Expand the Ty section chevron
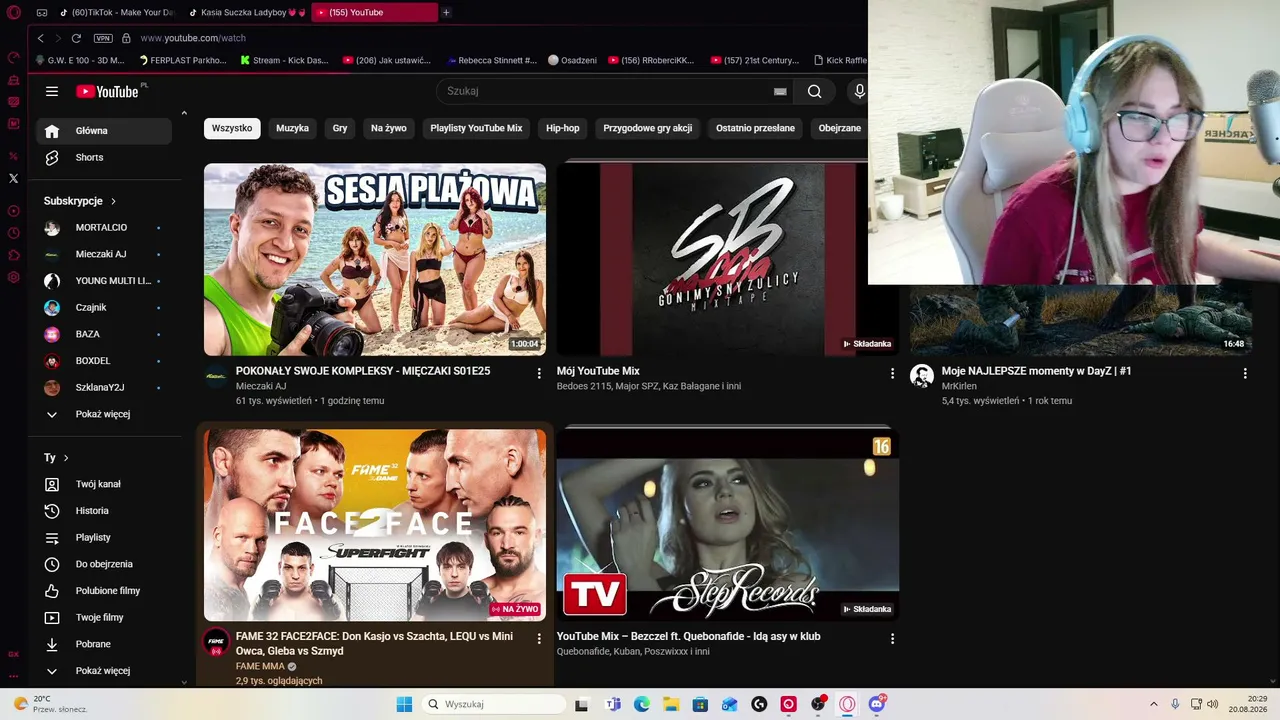The height and width of the screenshot is (720, 1280). pos(66,458)
